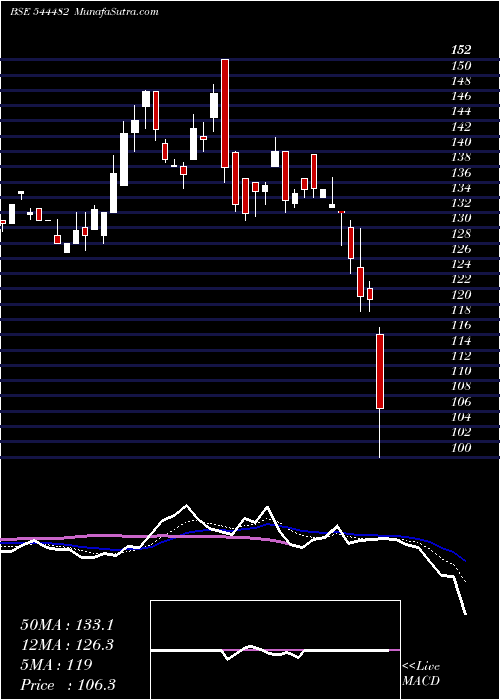The width and height of the screenshot is (500, 700).
Task: Click the 112 price axis label
Action: pyautogui.click(x=461, y=356)
